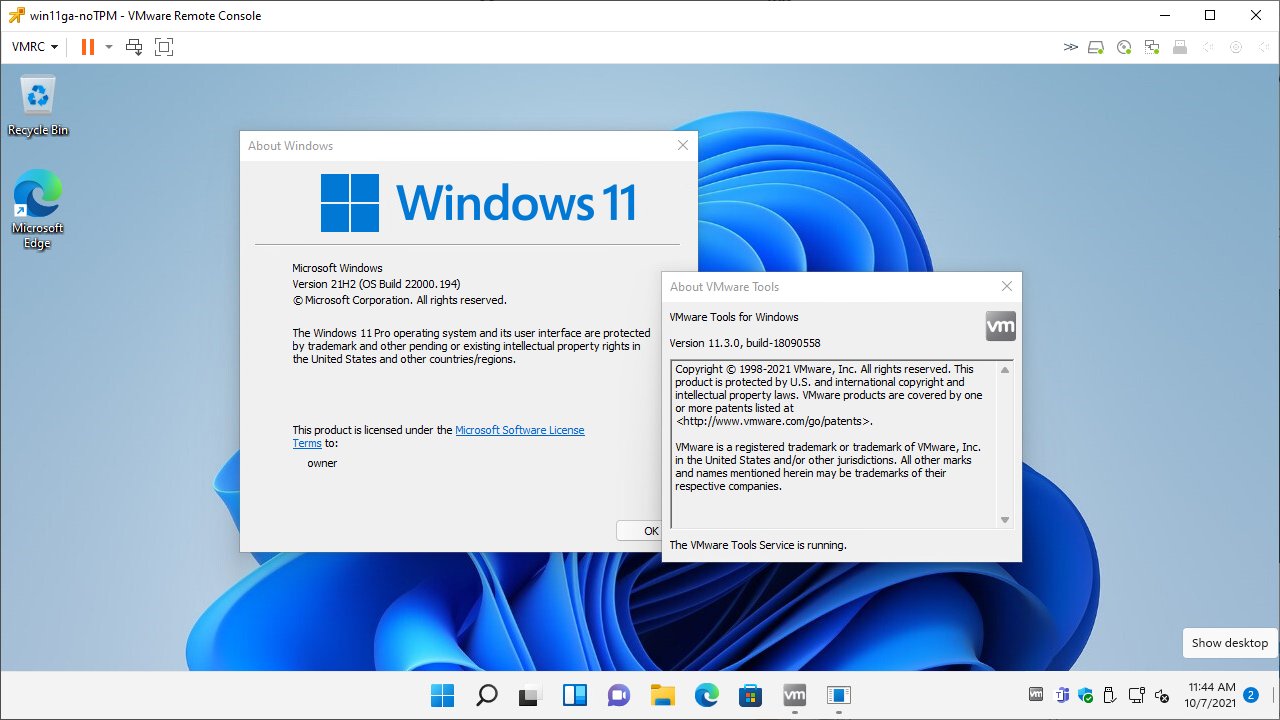The width and height of the screenshot is (1280, 720).
Task: Click 'Version 11.3.0, build-18090558' text
Action: click(745, 343)
